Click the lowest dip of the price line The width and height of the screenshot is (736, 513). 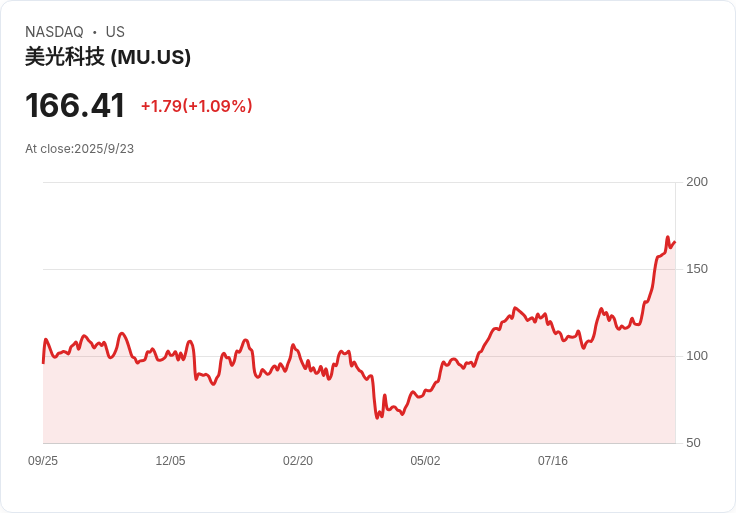pyautogui.click(x=378, y=417)
